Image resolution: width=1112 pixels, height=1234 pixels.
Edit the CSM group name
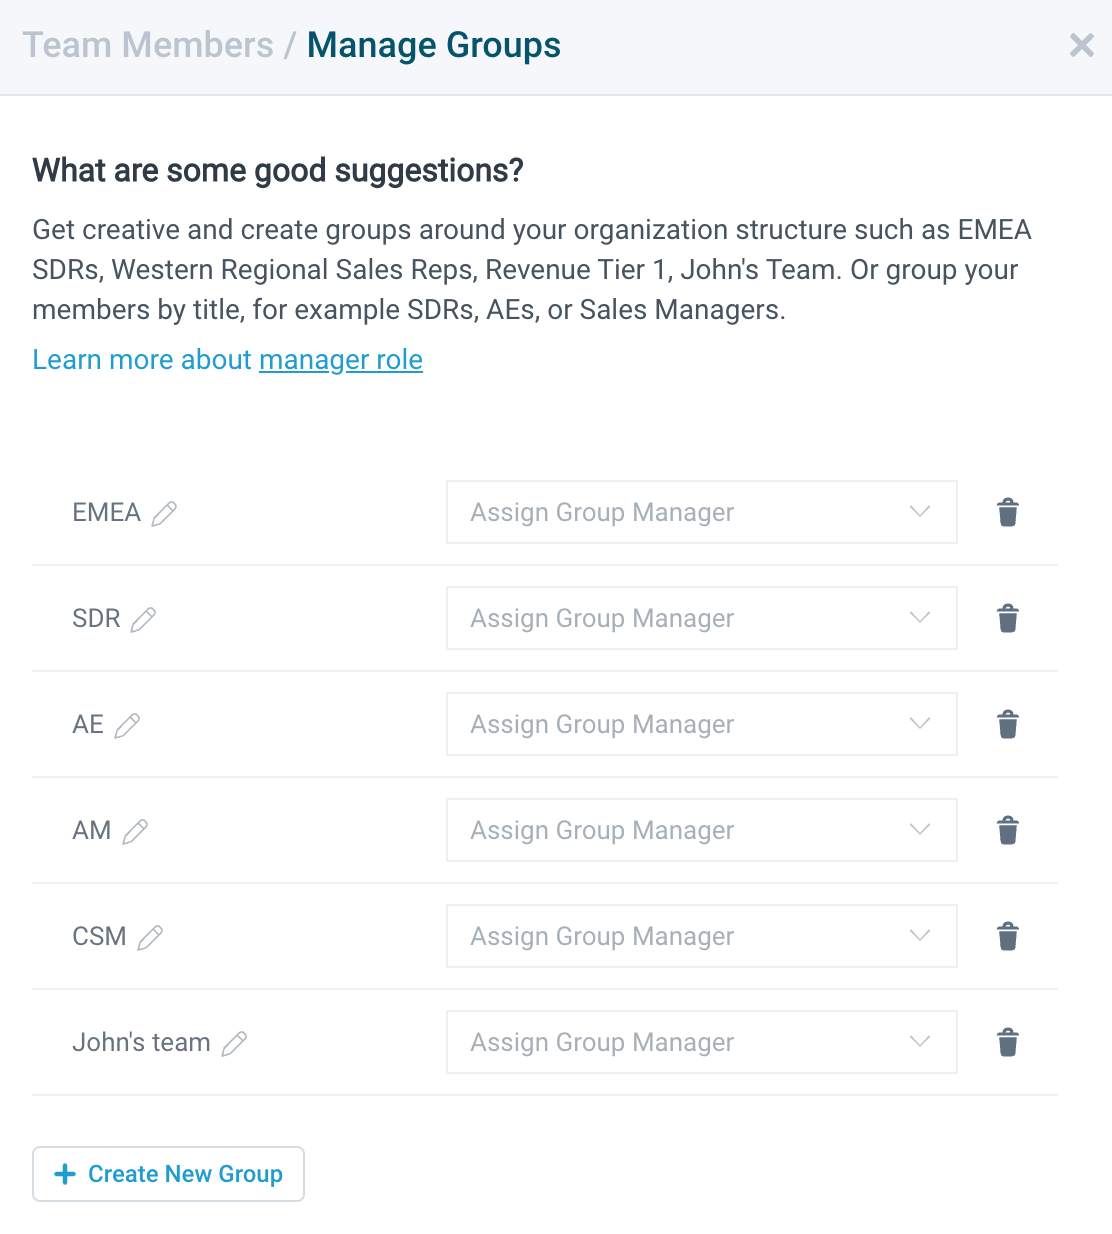click(150, 938)
